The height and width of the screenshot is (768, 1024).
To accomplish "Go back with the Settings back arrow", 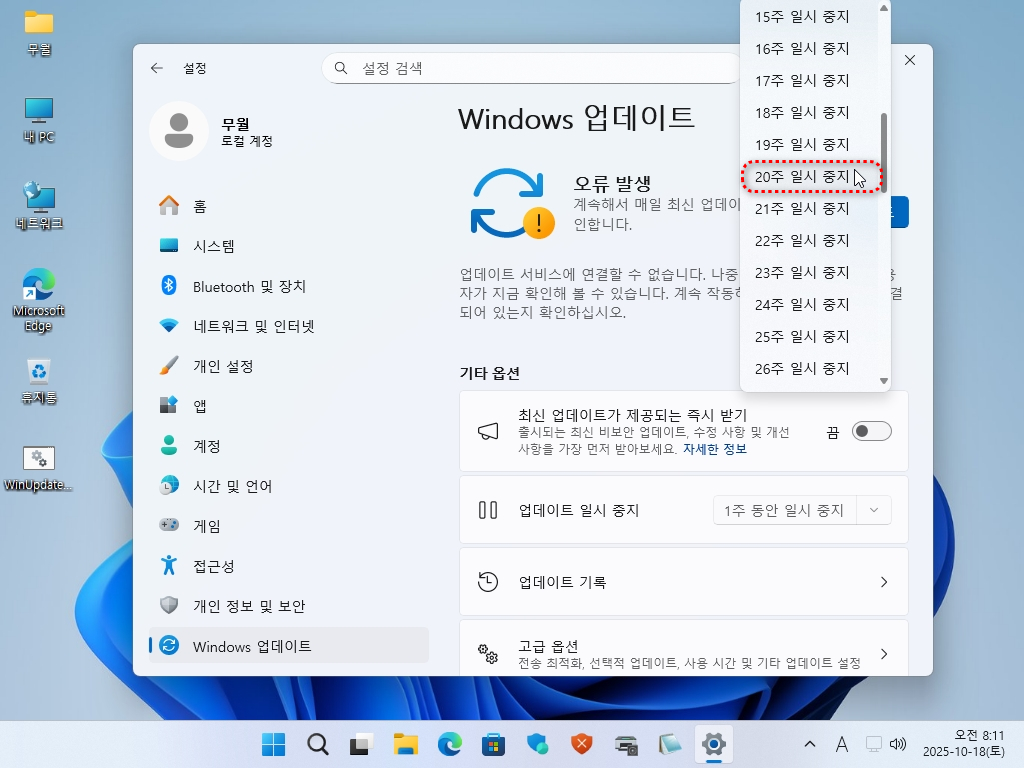I will tap(157, 68).
